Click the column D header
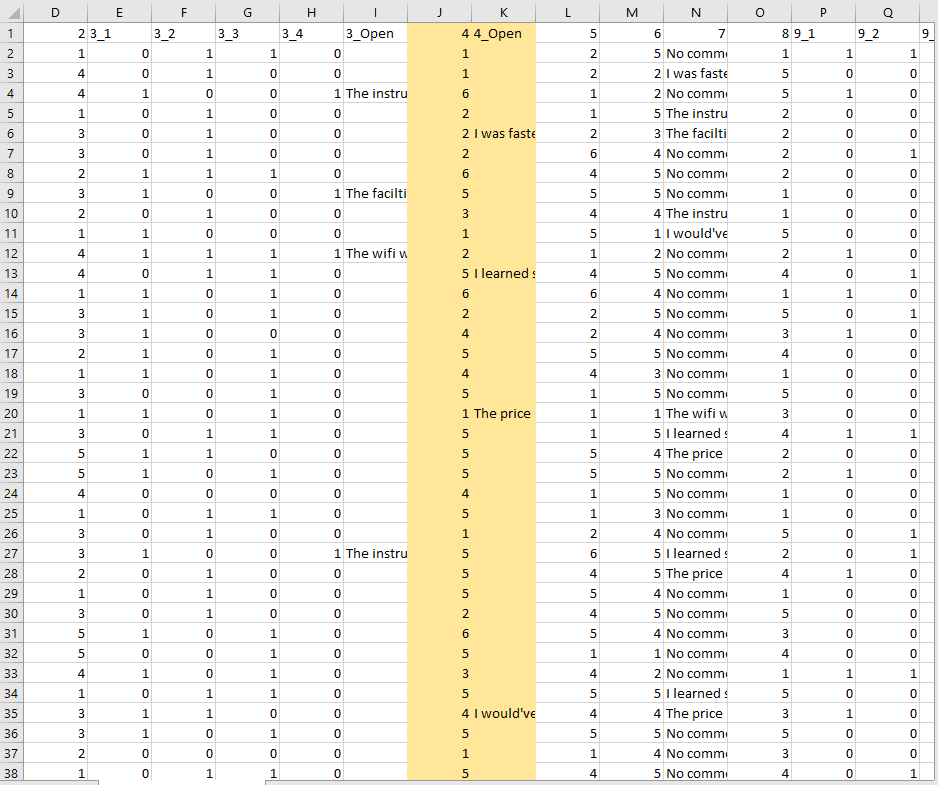The image size is (938, 785). (55, 12)
